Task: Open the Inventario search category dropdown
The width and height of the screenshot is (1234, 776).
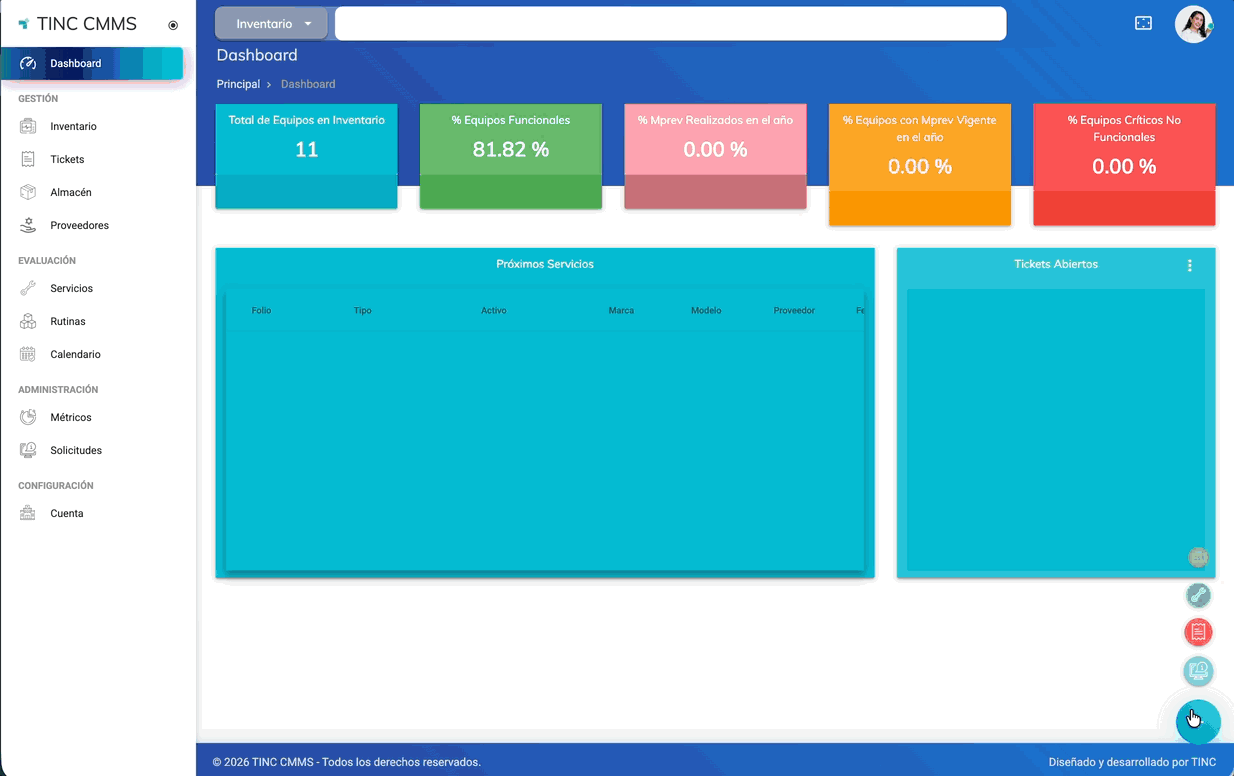Action: (272, 24)
